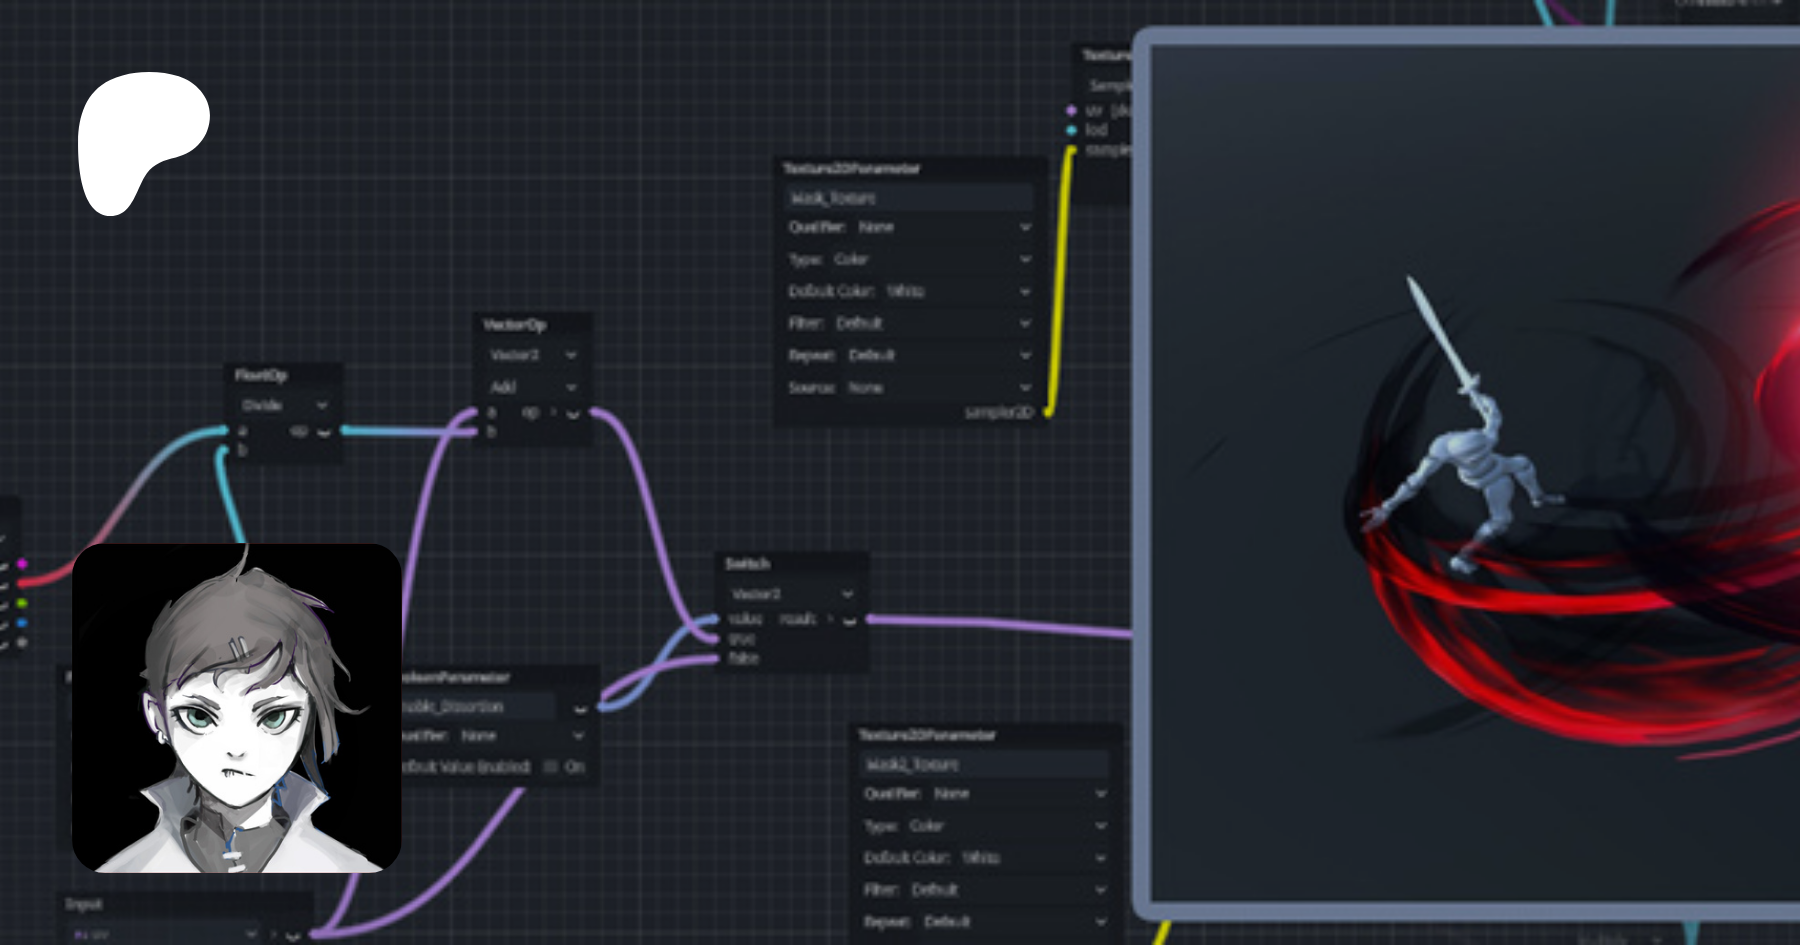The width and height of the screenshot is (1800, 945).
Task: Click the Mask2_Texture parameter name field
Action: tap(983, 764)
